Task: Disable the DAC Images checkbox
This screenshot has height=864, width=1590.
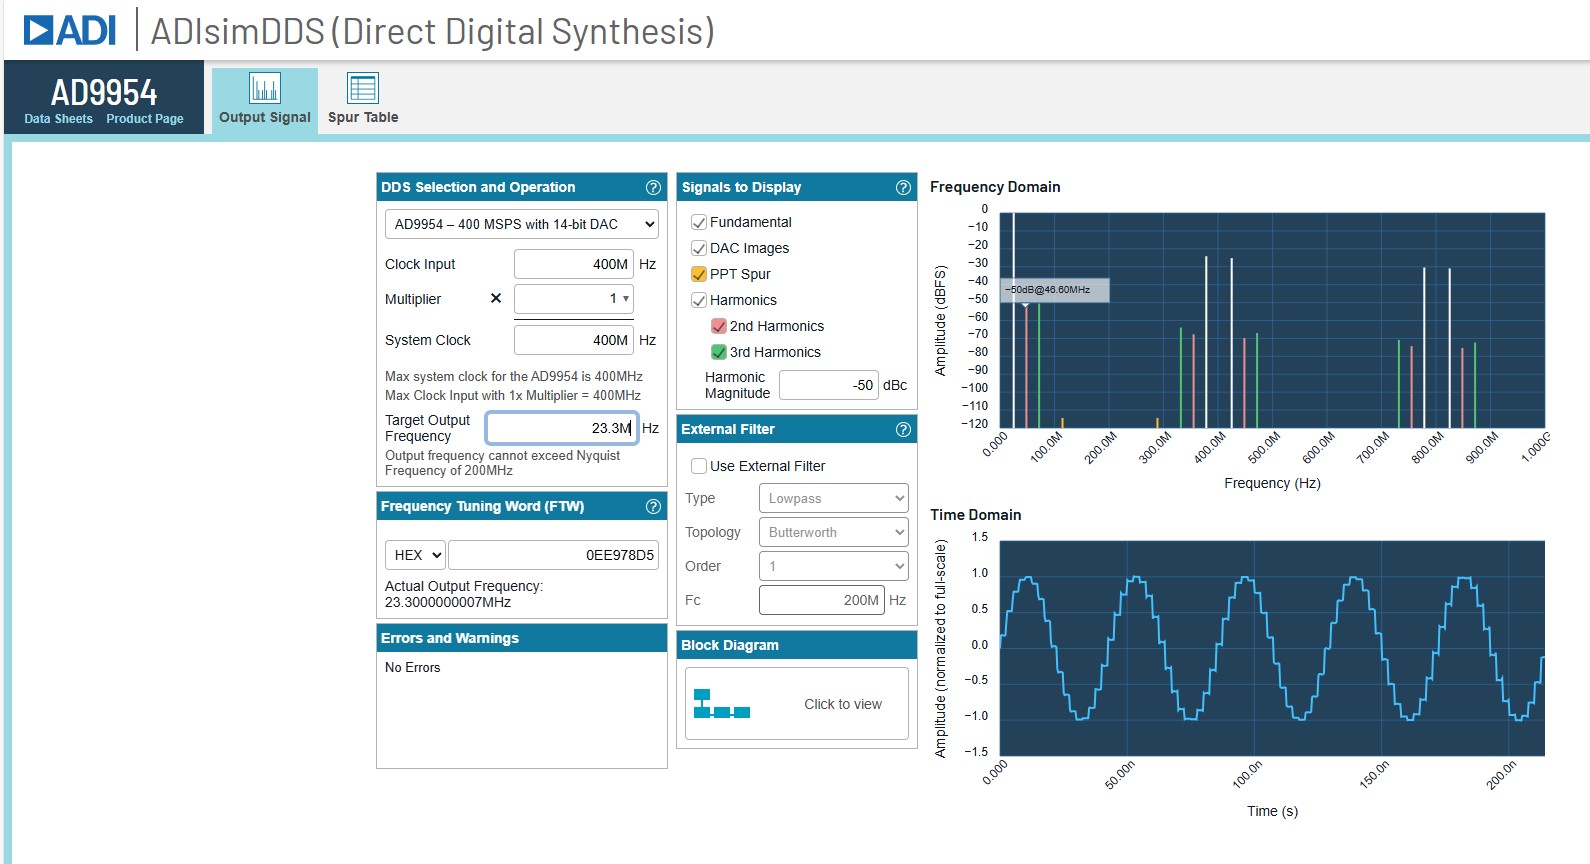Action: point(699,248)
